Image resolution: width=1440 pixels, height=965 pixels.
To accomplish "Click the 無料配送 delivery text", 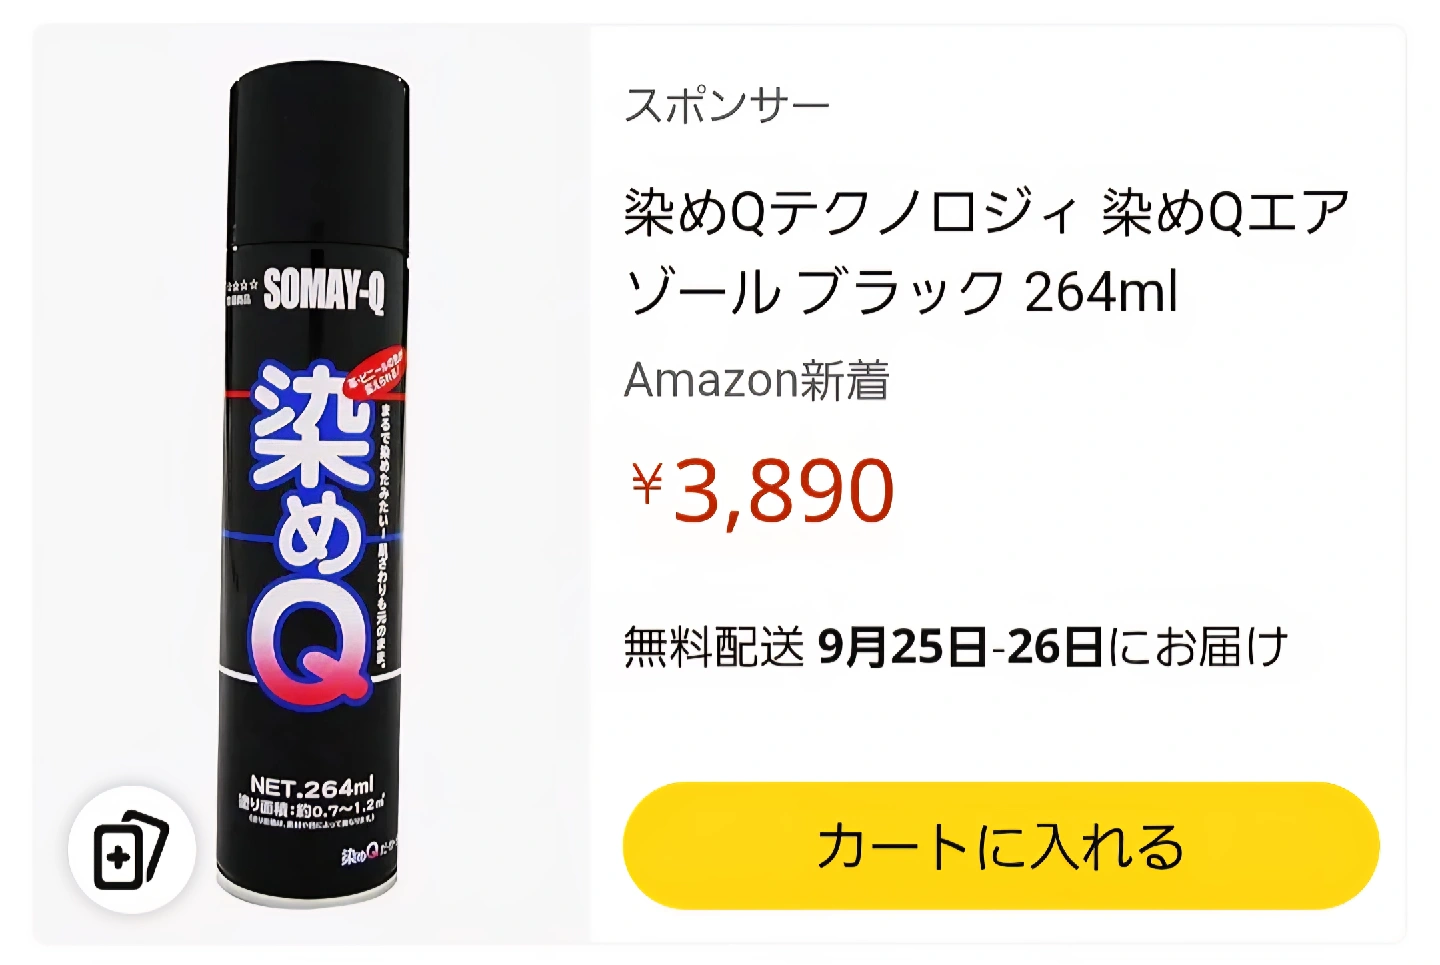I will pos(714,647).
